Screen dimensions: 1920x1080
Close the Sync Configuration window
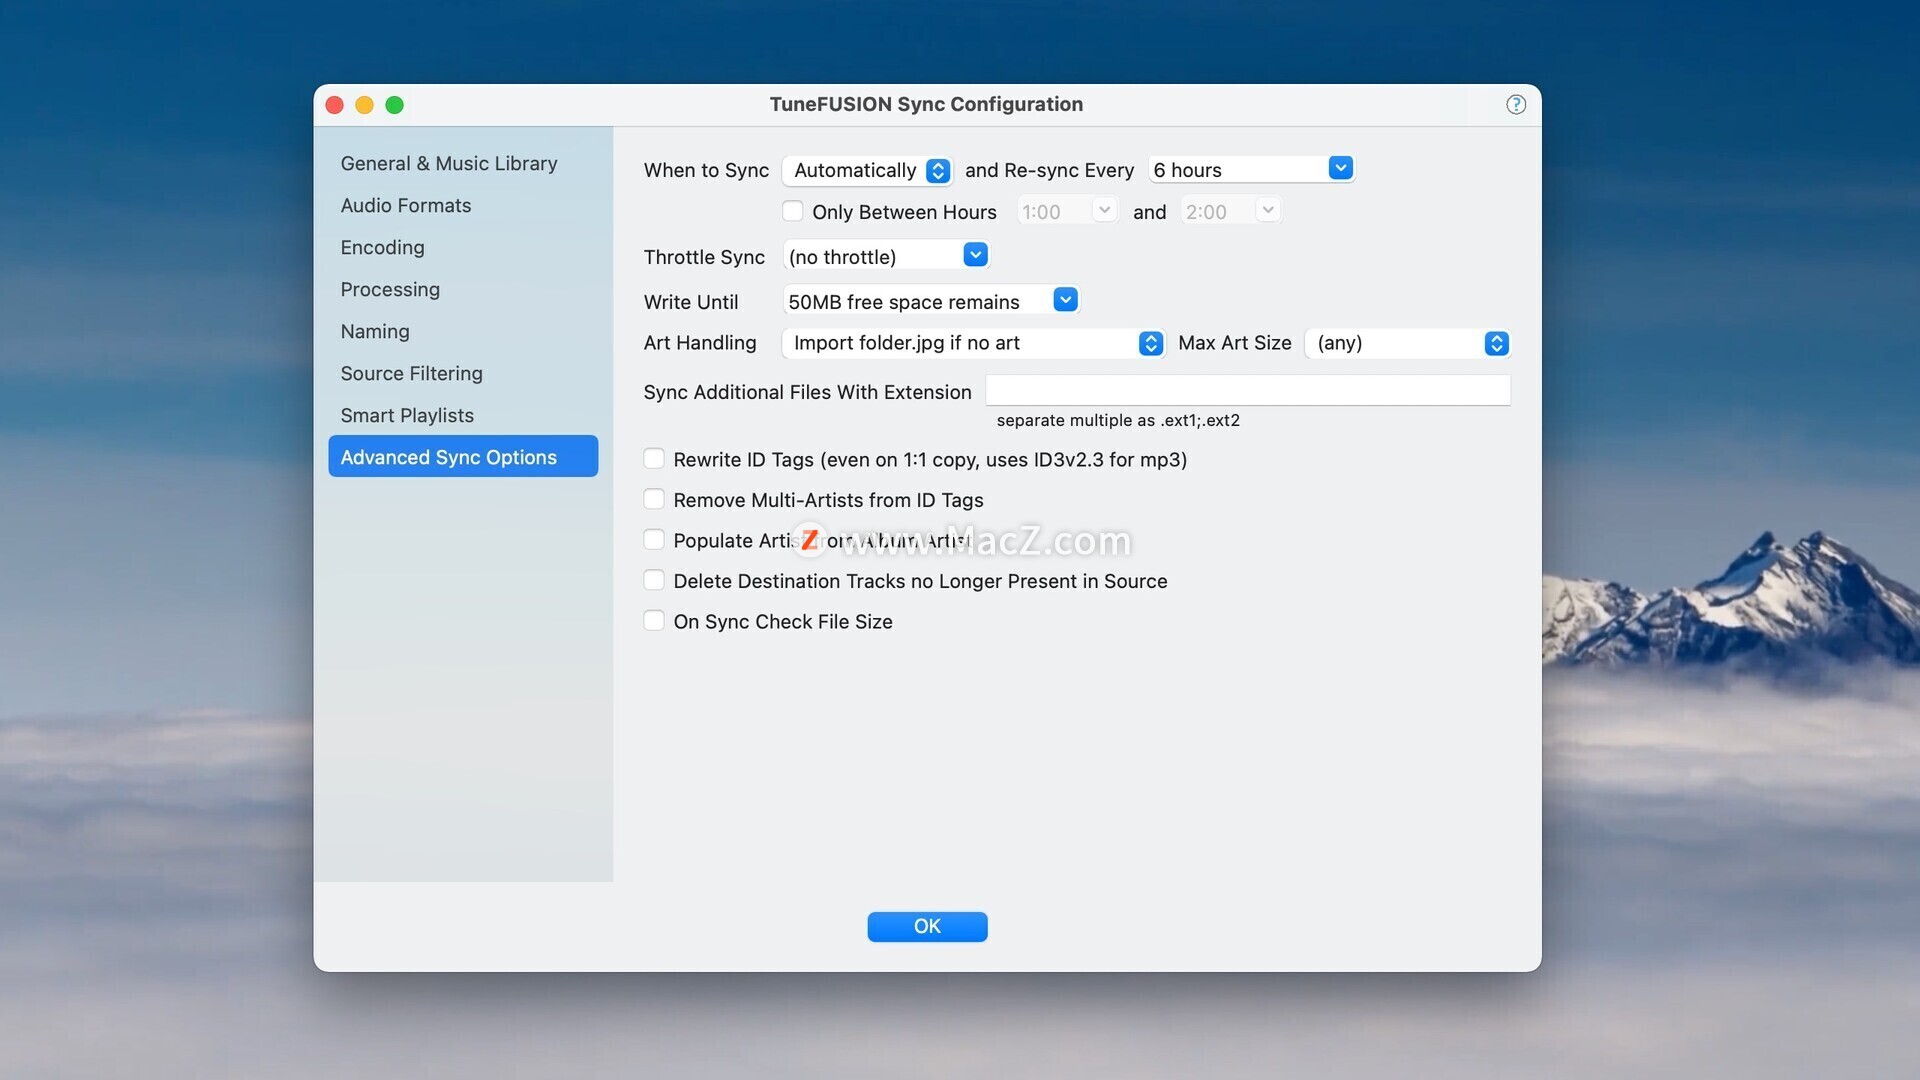pos(335,105)
